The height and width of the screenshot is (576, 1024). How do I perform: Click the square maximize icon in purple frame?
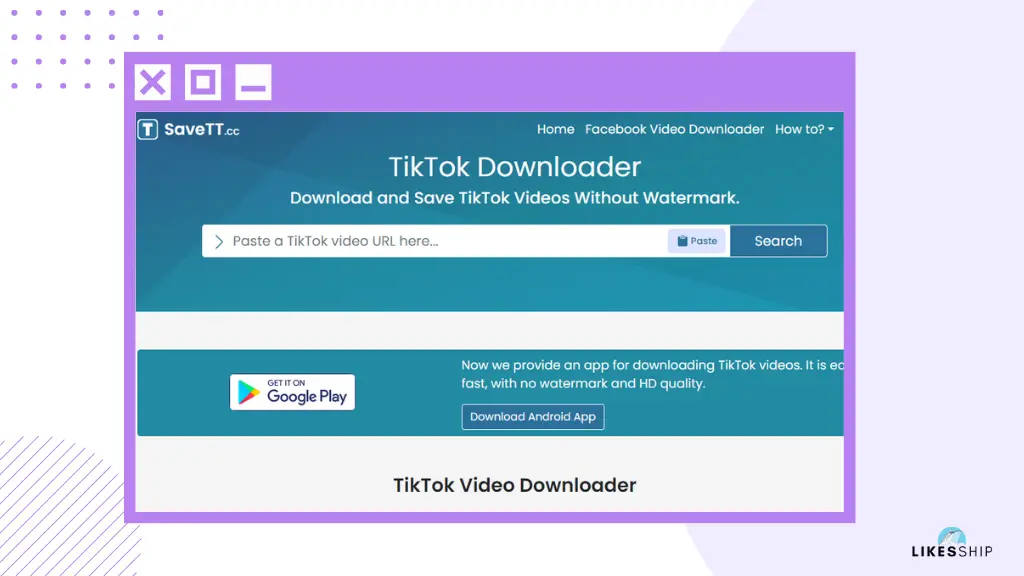pos(202,82)
